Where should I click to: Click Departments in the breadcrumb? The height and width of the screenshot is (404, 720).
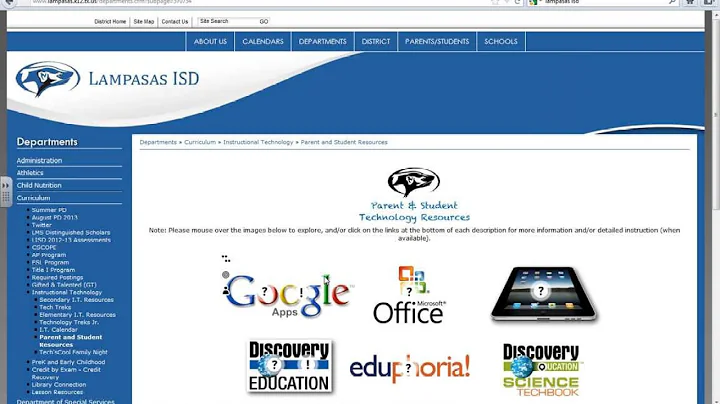(x=158, y=142)
